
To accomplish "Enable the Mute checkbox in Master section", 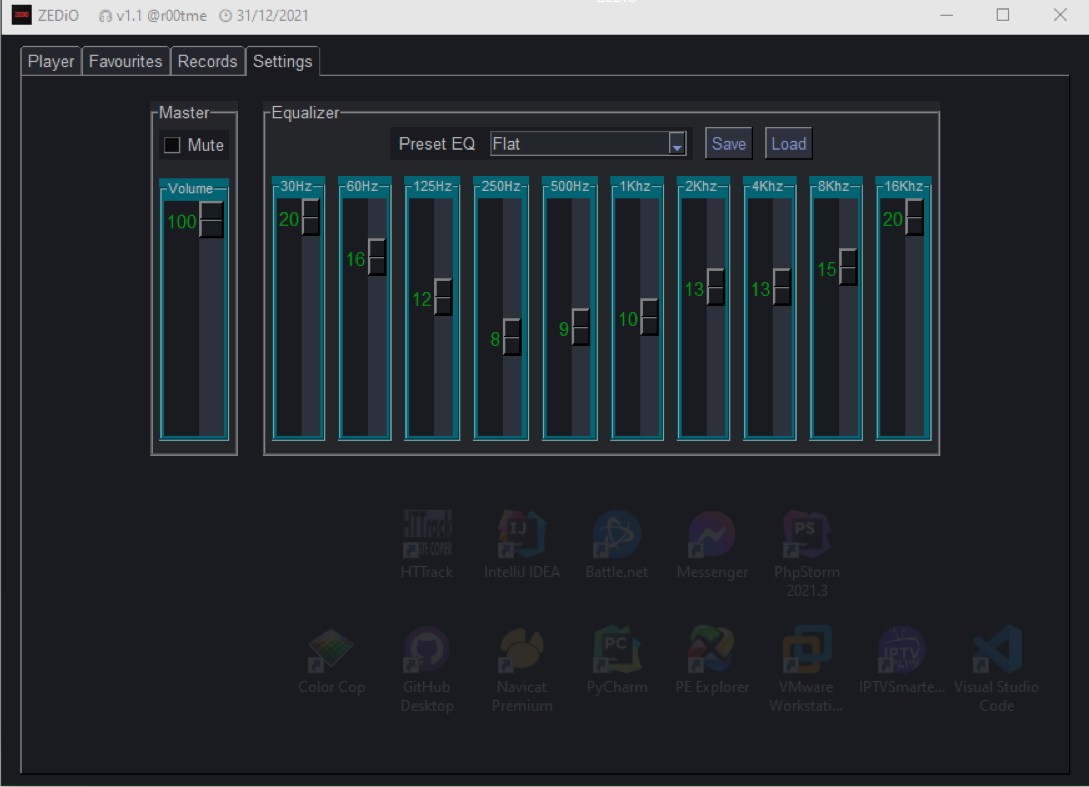I will coord(170,145).
